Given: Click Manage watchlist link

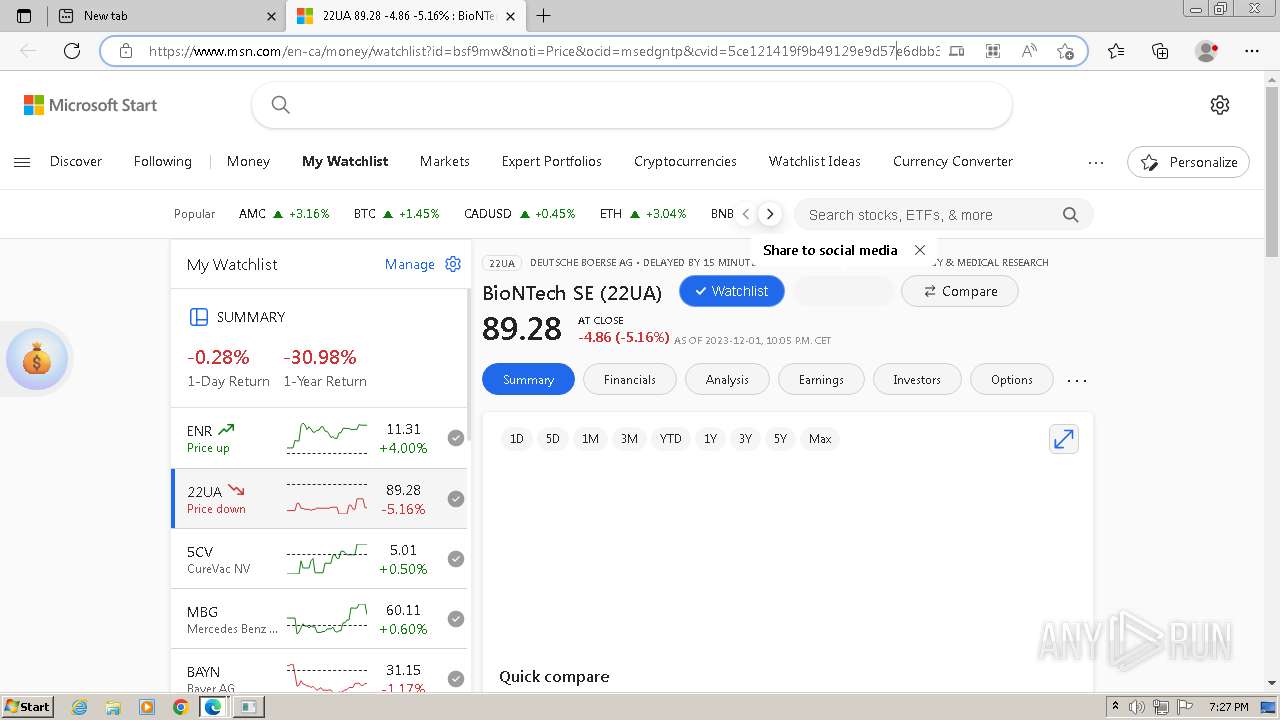Looking at the screenshot, I should tap(410, 264).
